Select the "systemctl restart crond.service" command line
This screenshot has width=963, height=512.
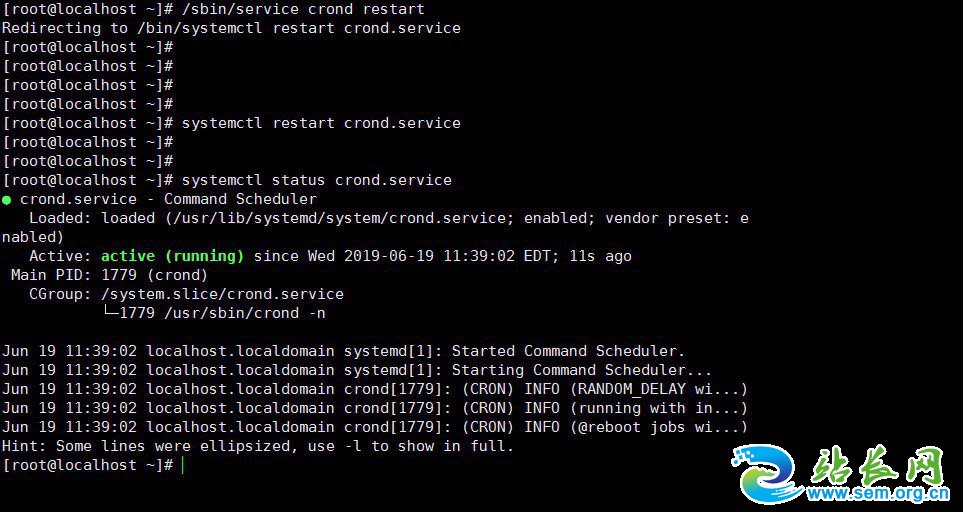click(x=321, y=123)
